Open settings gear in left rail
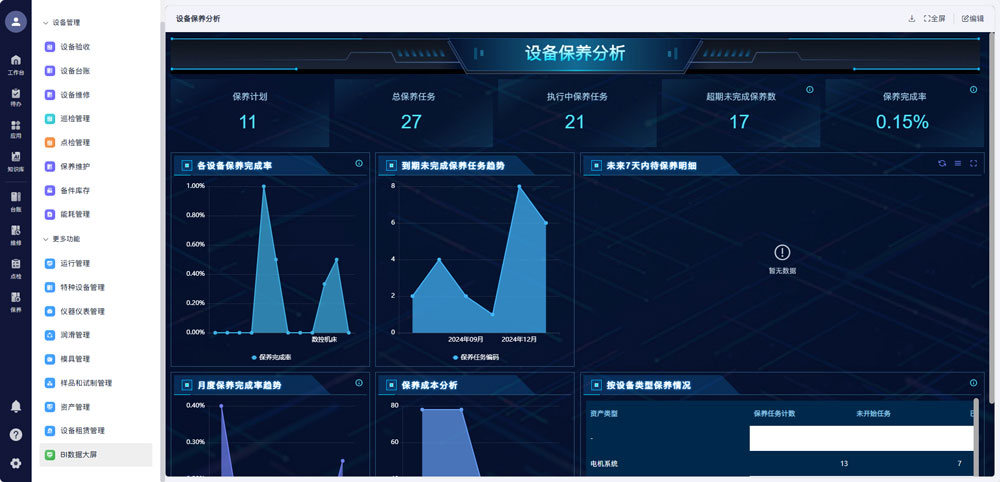1000x482 pixels. tap(16, 463)
